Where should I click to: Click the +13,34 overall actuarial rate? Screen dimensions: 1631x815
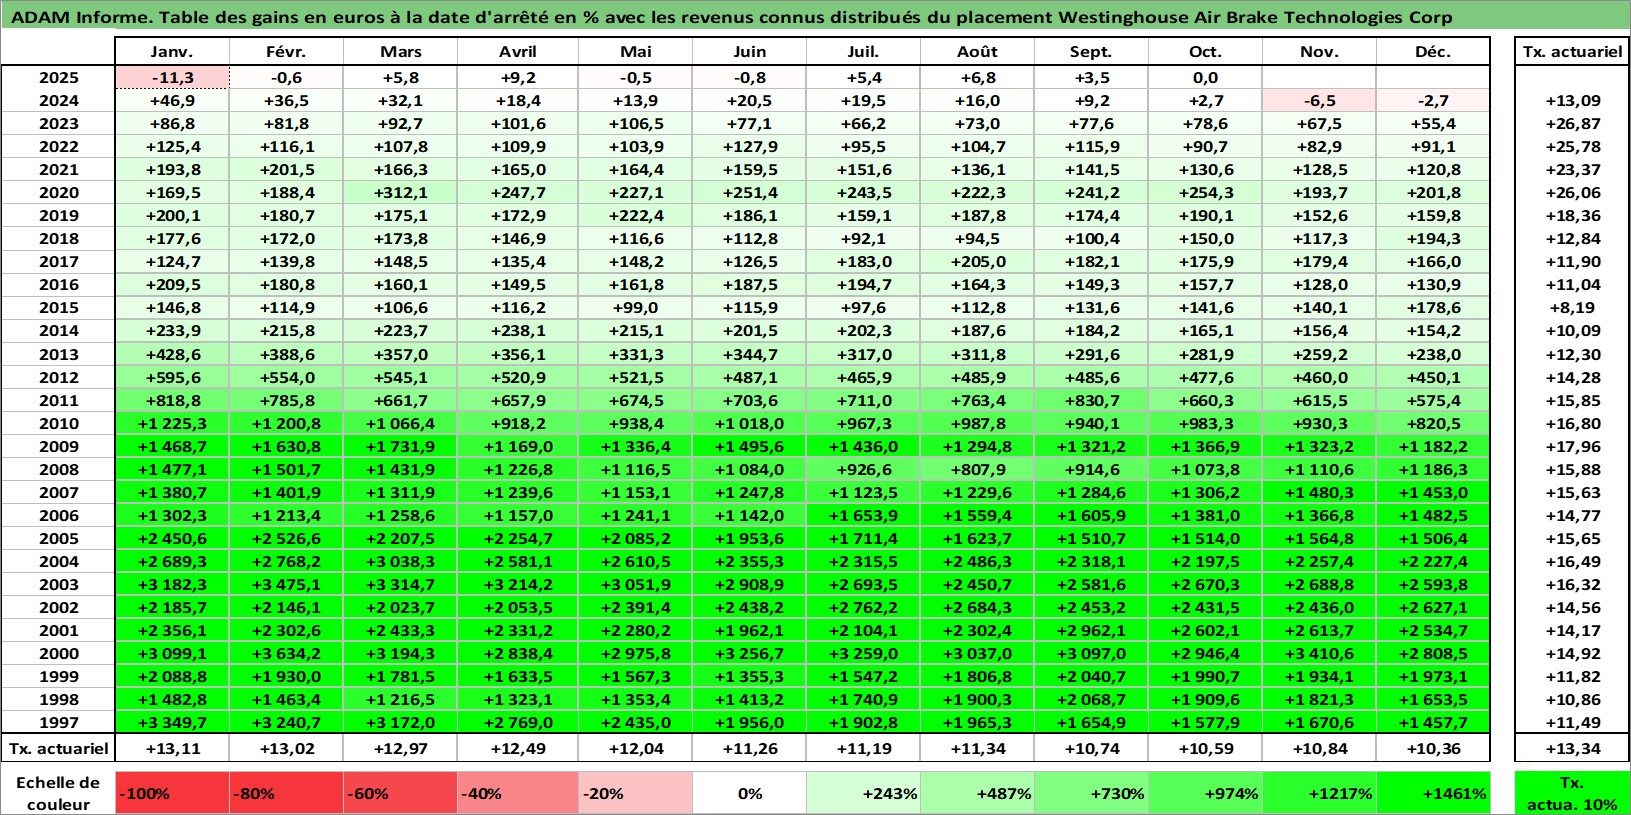[1572, 748]
